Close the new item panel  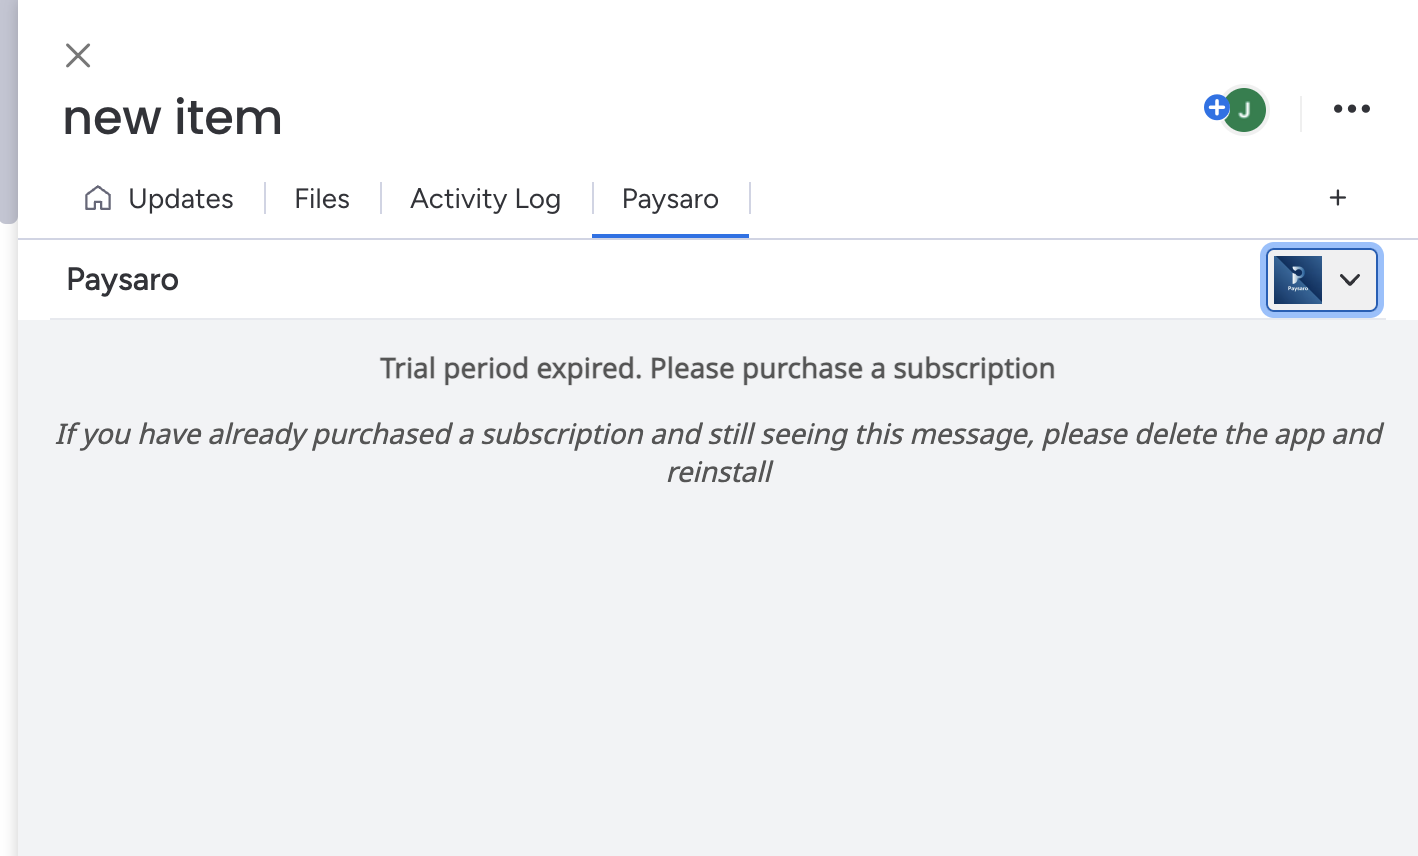78,55
